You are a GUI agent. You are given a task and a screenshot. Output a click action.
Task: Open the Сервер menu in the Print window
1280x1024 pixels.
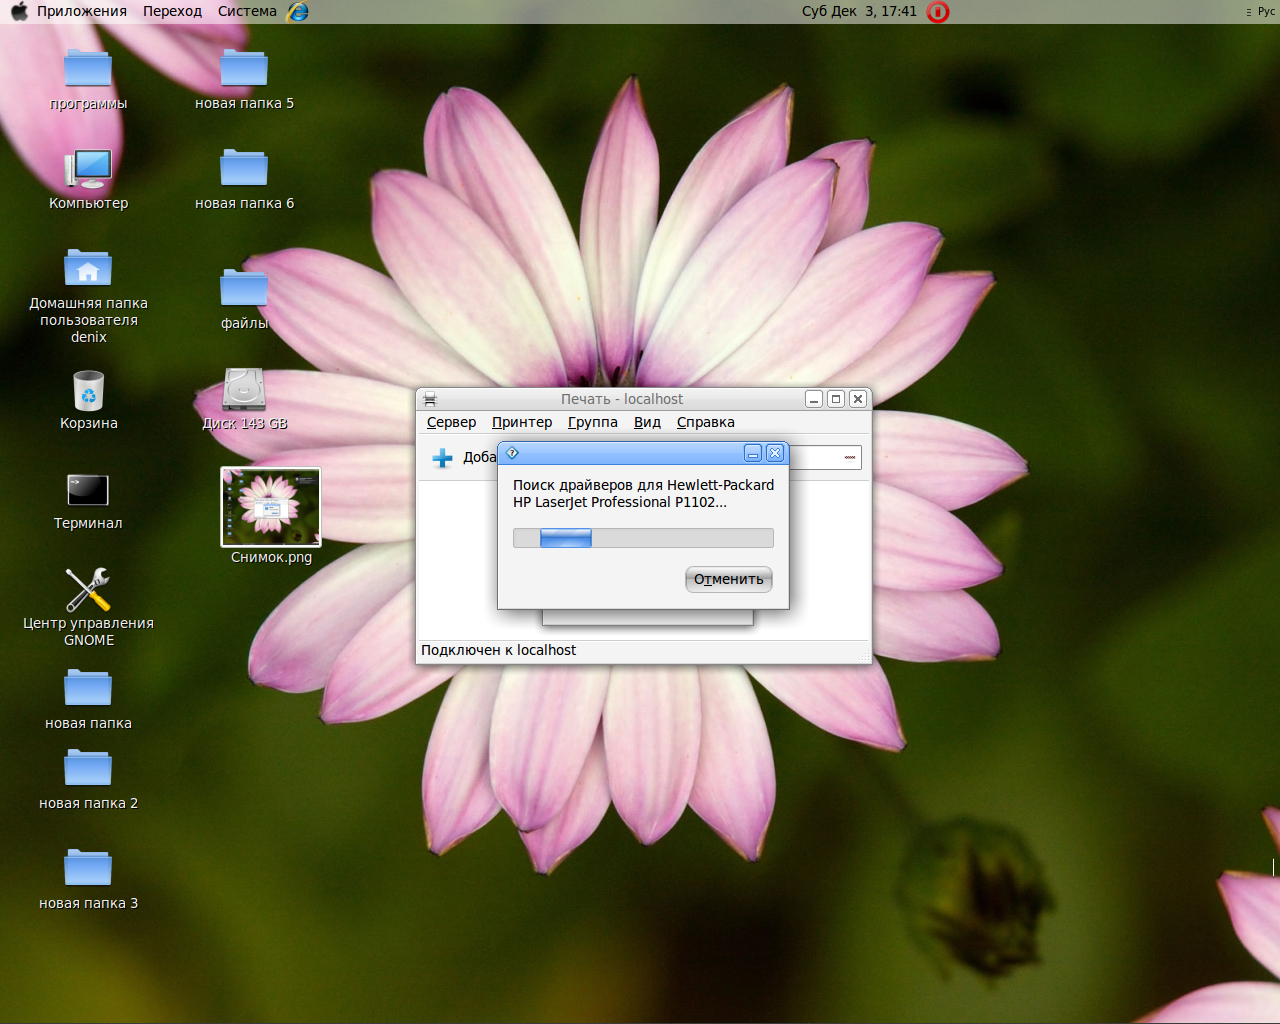(x=451, y=423)
